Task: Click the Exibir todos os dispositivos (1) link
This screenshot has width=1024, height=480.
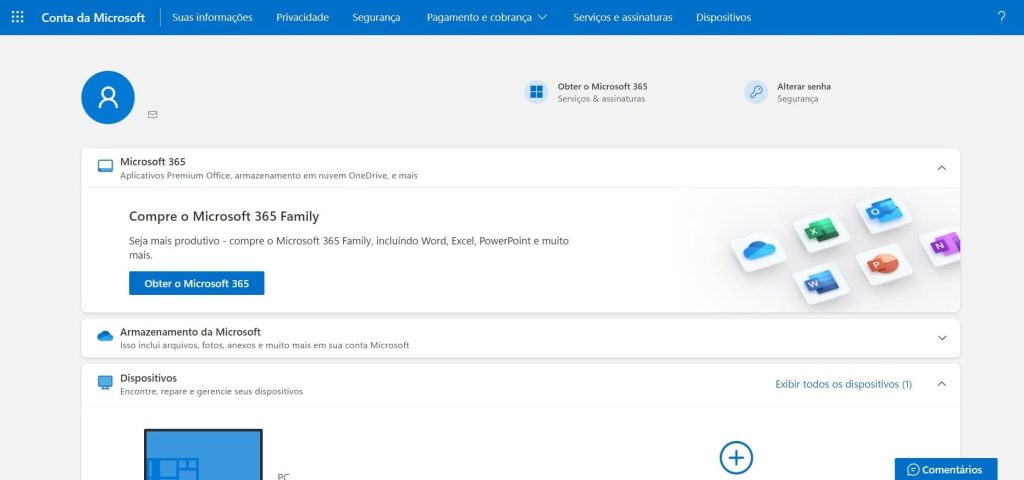Action: [x=843, y=384]
